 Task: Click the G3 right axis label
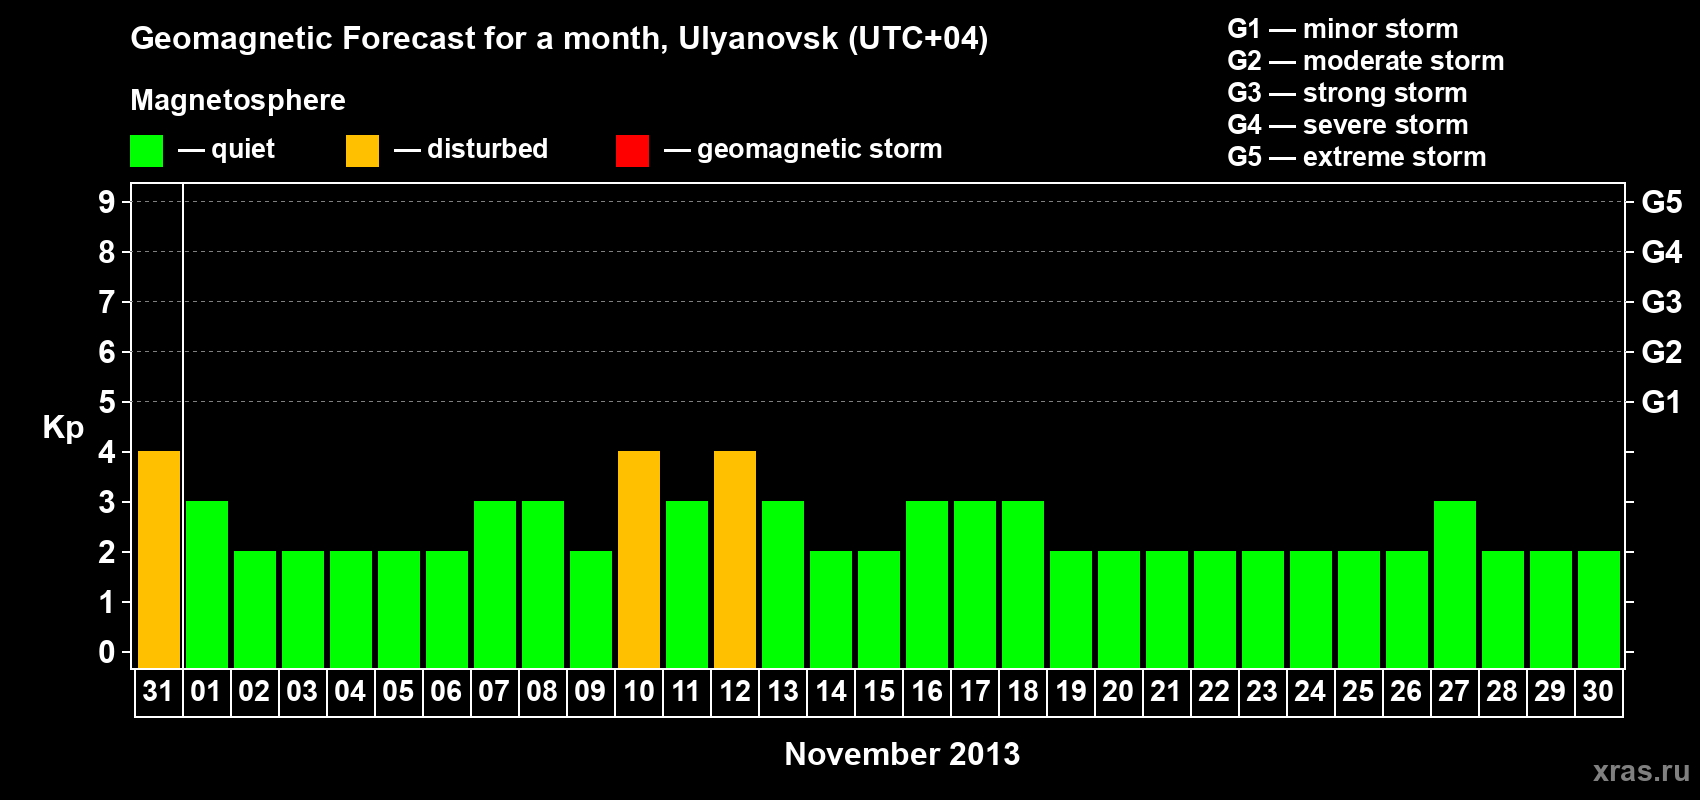[1662, 302]
